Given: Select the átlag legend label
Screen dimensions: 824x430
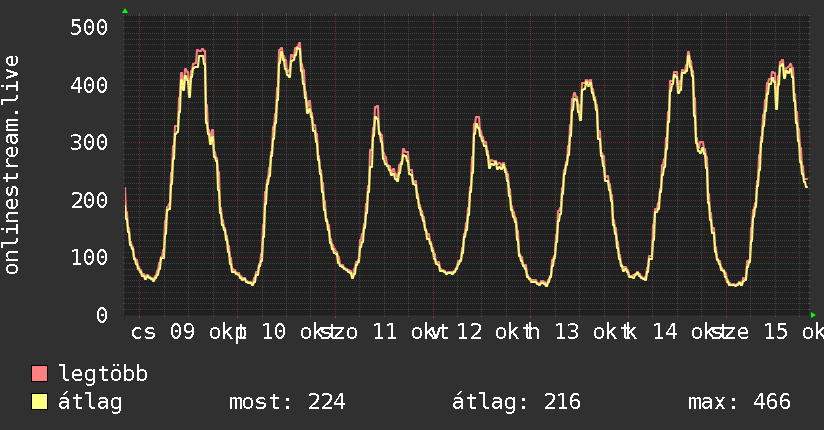Looking at the screenshot, I should coord(90,402).
